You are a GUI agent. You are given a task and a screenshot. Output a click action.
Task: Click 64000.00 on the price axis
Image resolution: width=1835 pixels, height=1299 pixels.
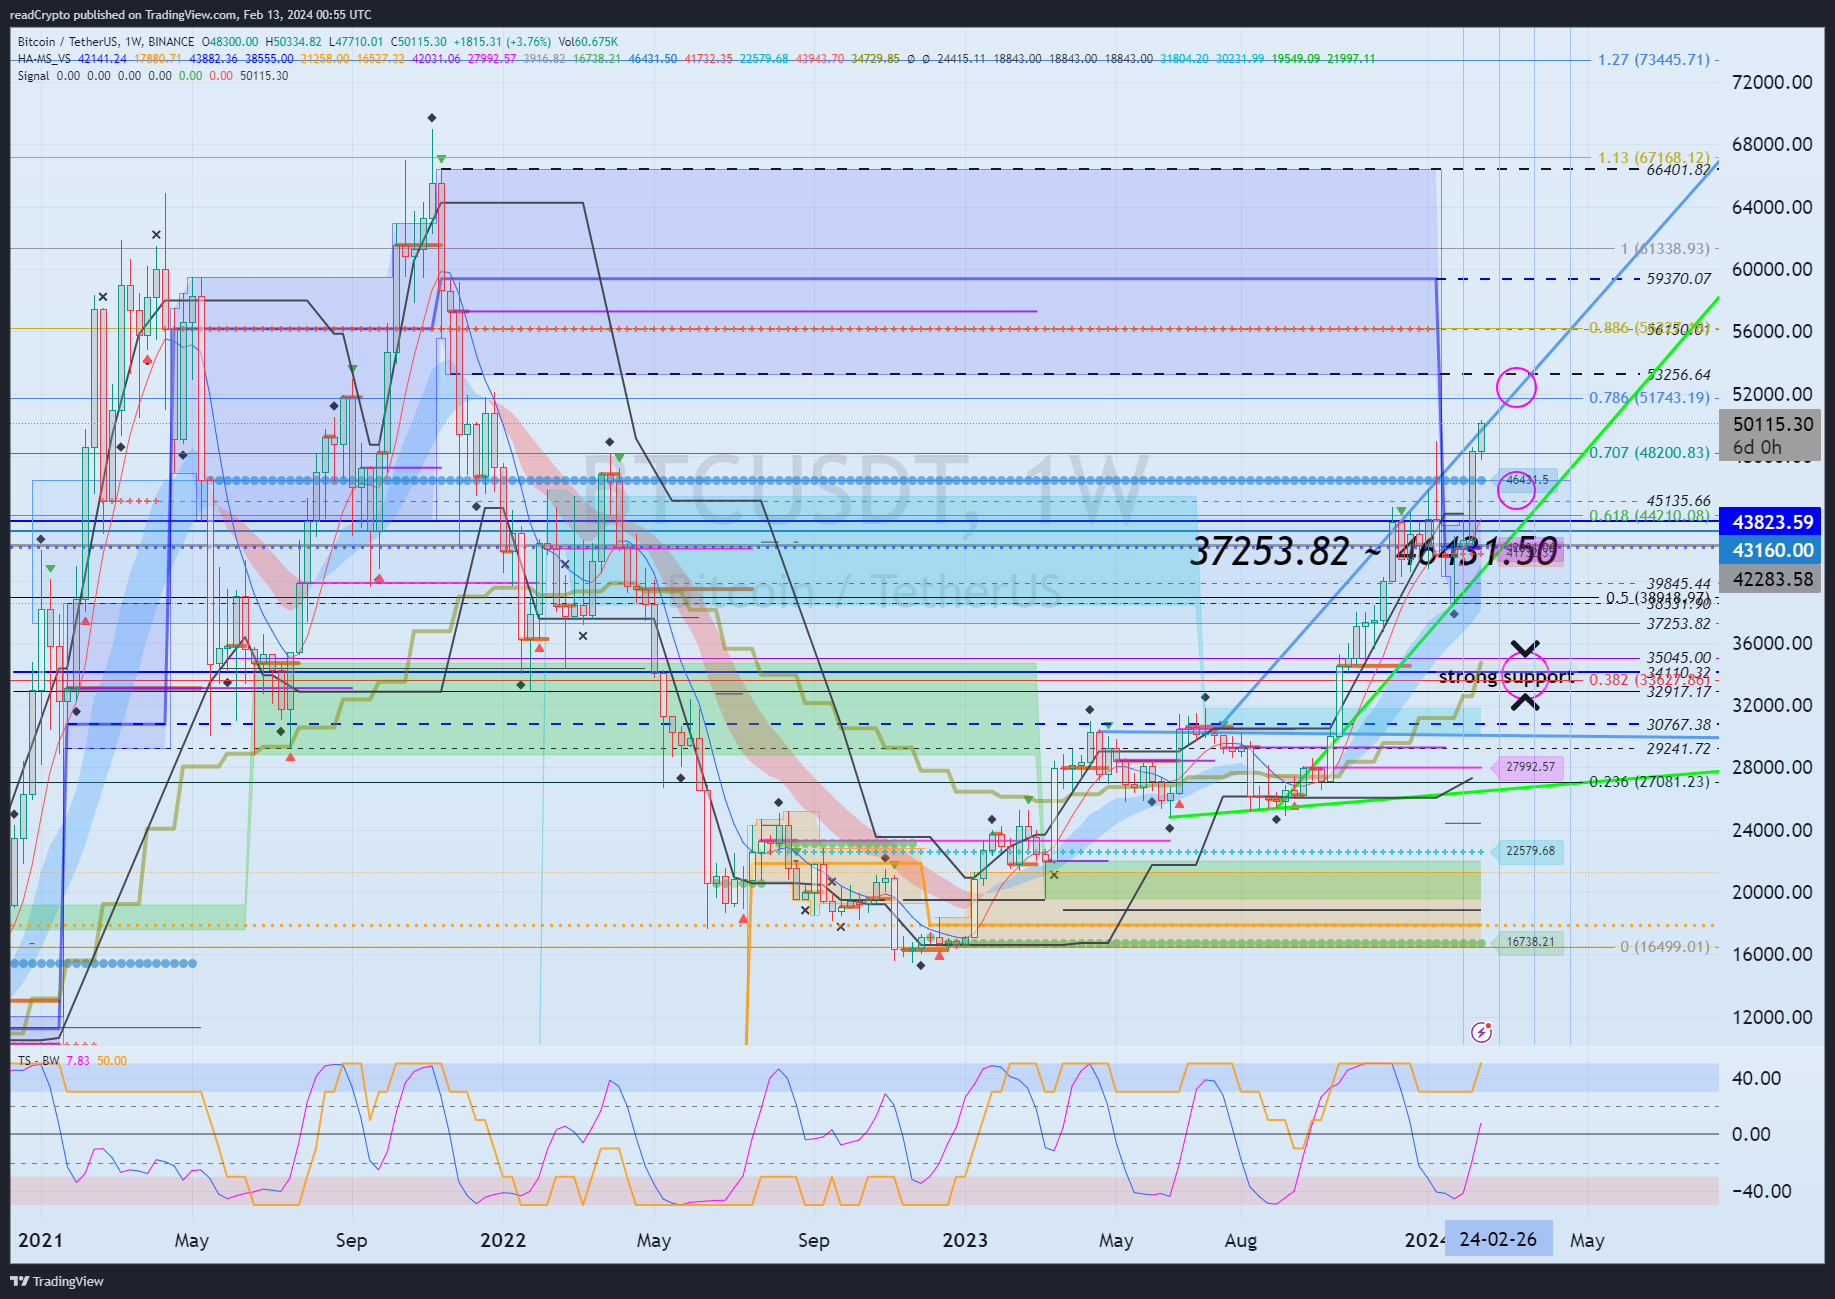(1772, 207)
